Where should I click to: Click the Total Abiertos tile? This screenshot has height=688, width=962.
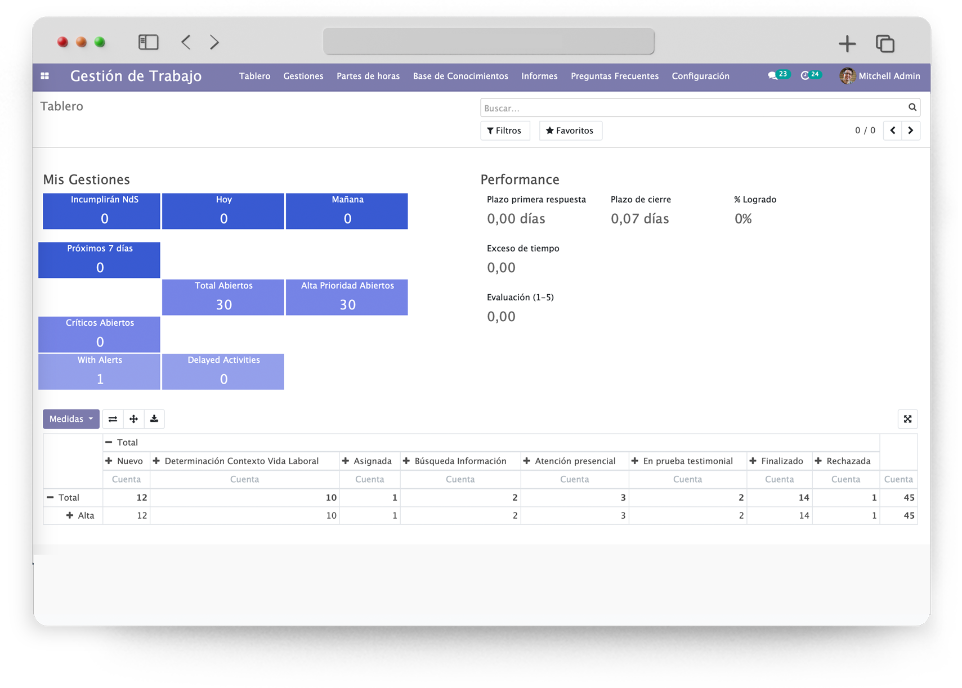pos(223,297)
